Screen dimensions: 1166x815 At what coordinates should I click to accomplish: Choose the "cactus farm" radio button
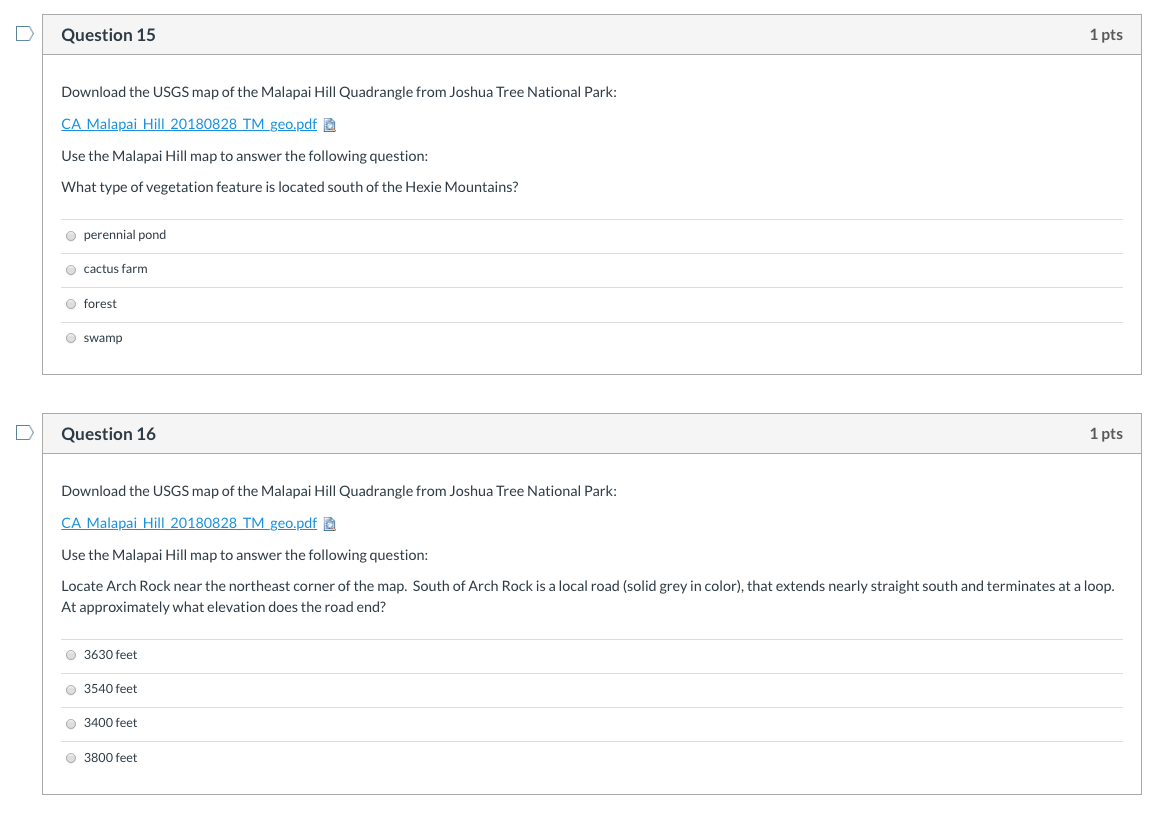click(71, 270)
